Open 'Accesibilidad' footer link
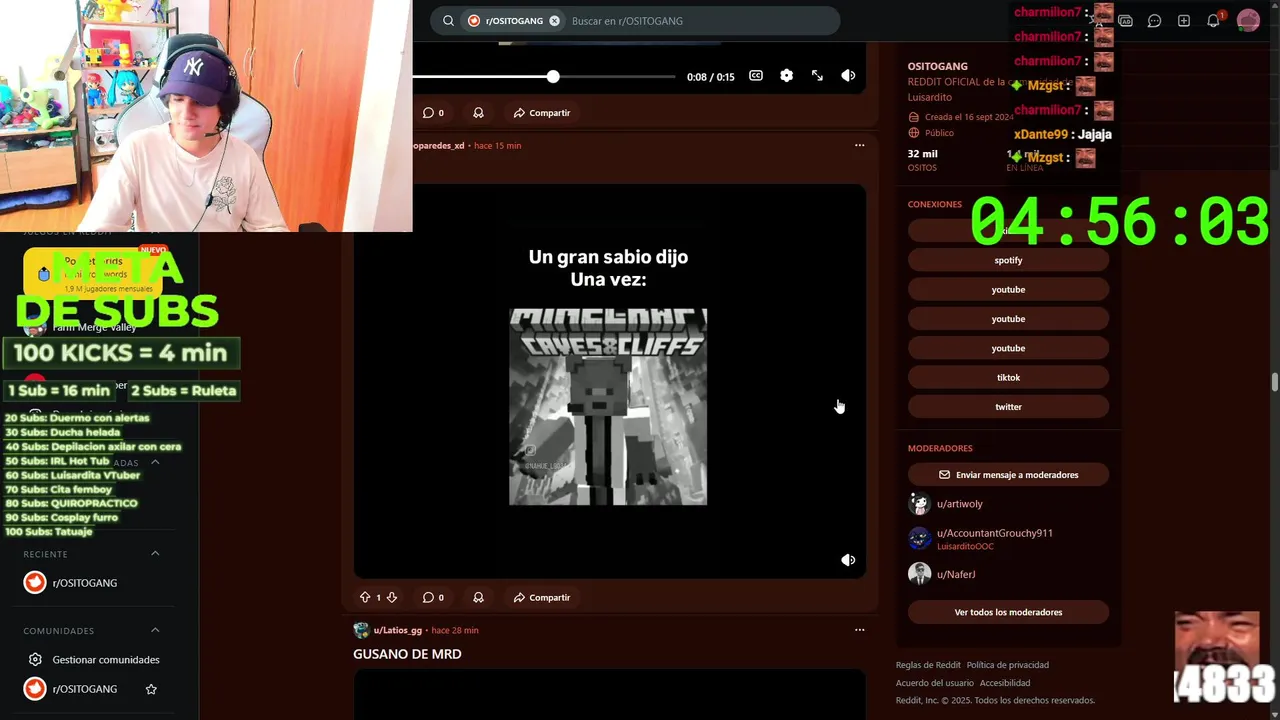The height and width of the screenshot is (720, 1280). coord(1004,683)
